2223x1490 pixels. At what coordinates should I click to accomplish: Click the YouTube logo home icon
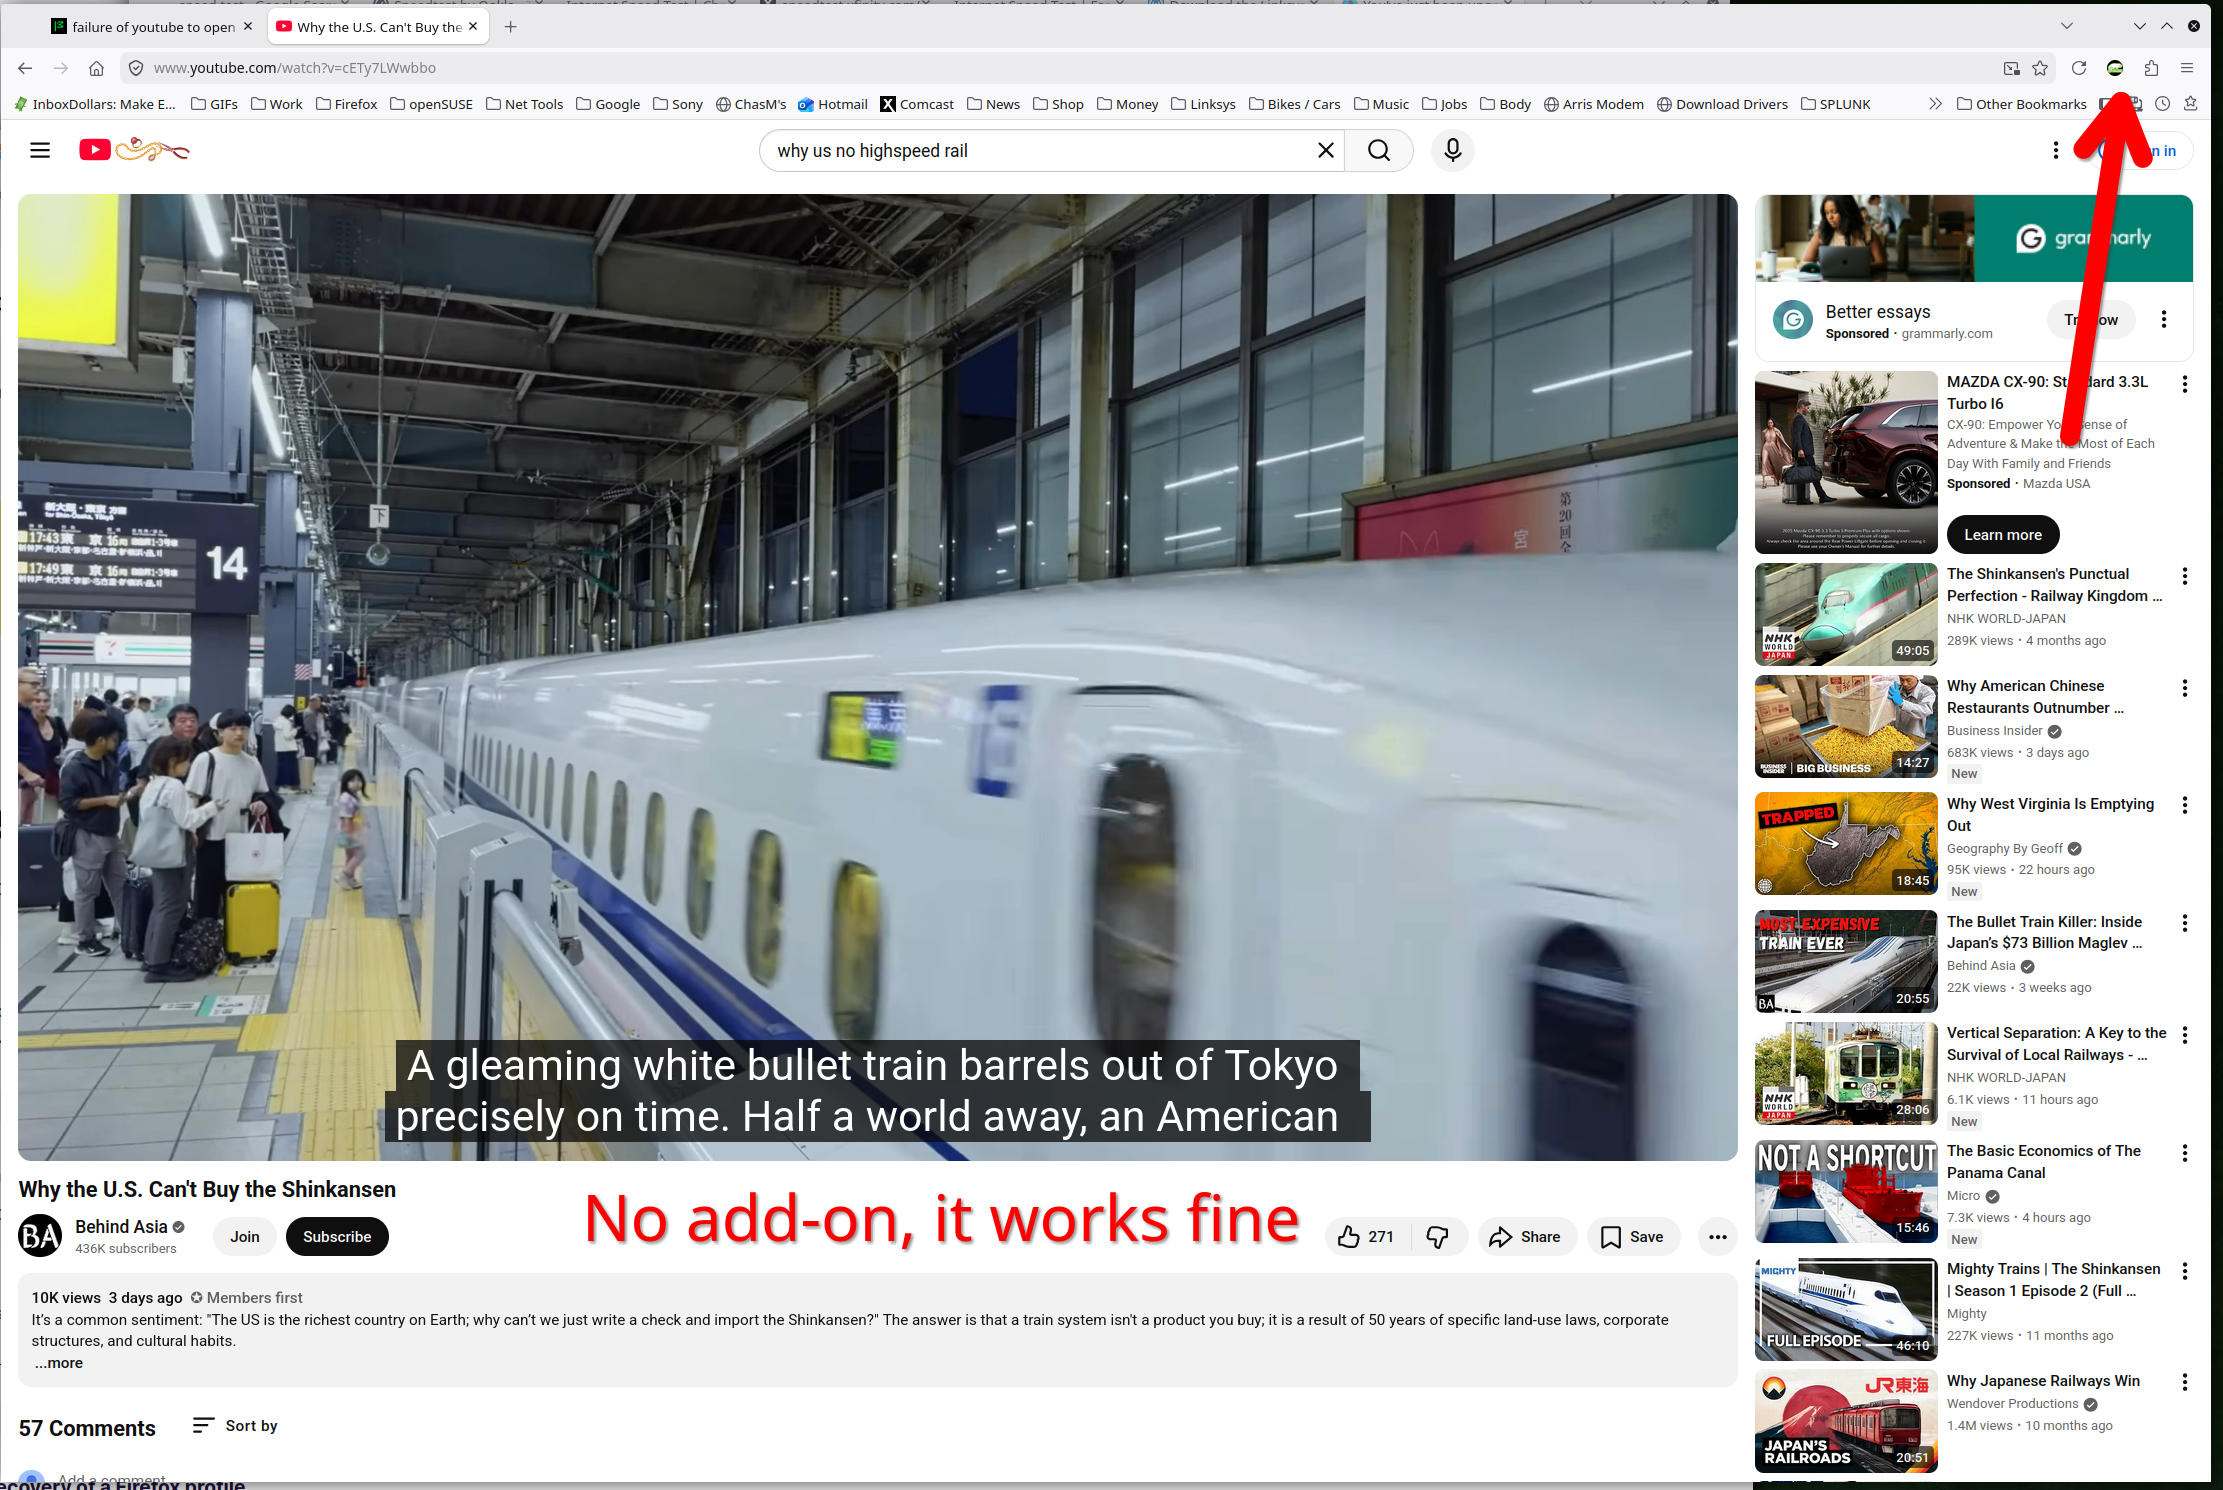pyautogui.click(x=96, y=150)
